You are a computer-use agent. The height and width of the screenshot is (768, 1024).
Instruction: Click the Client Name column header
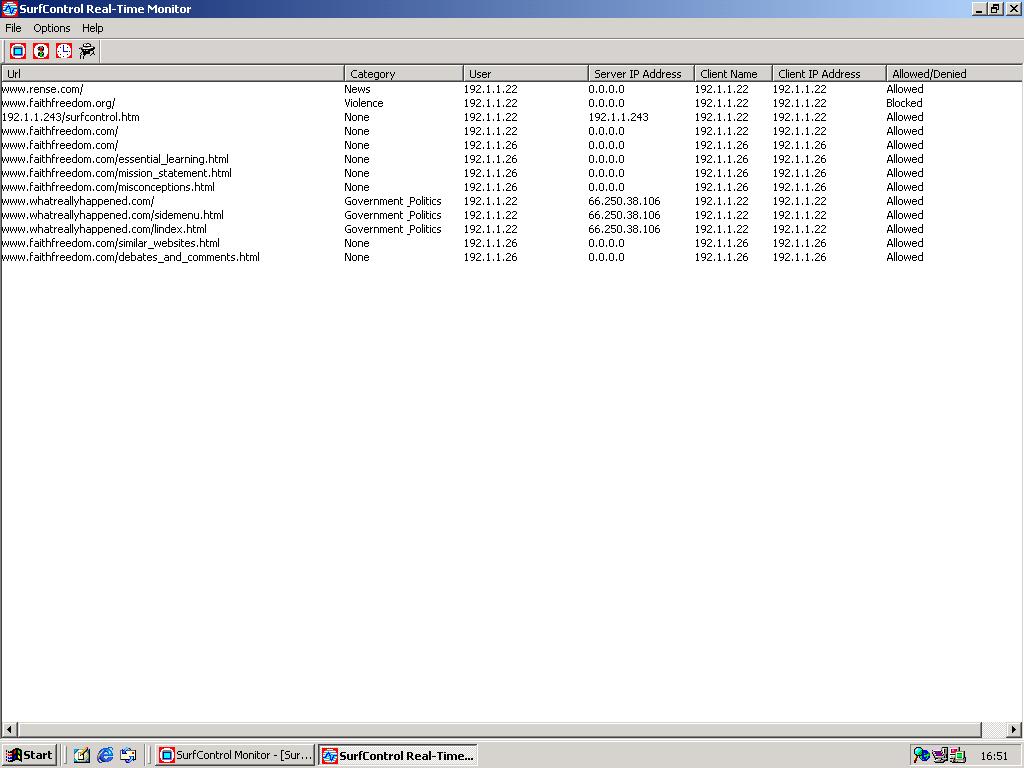click(733, 74)
